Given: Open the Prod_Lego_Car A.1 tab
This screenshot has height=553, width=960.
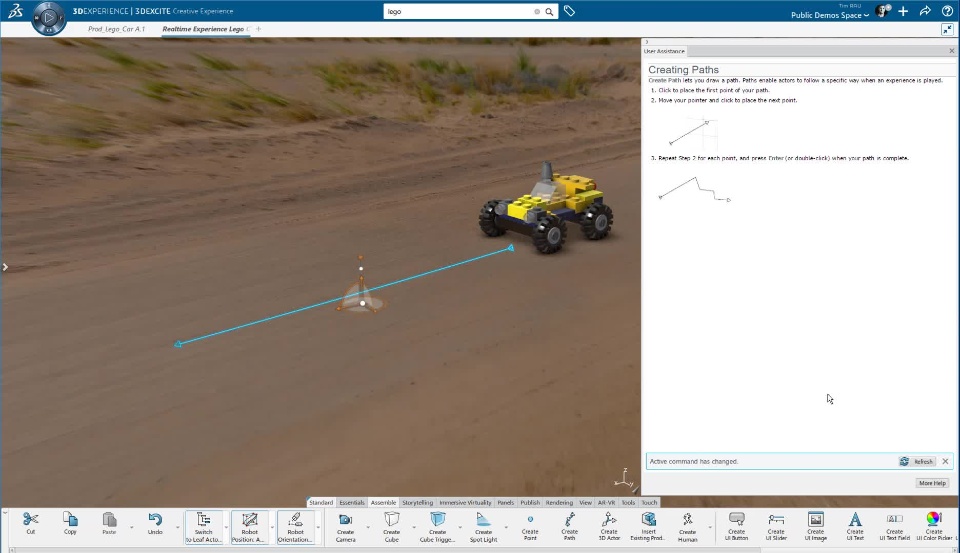Looking at the screenshot, I should 117,29.
